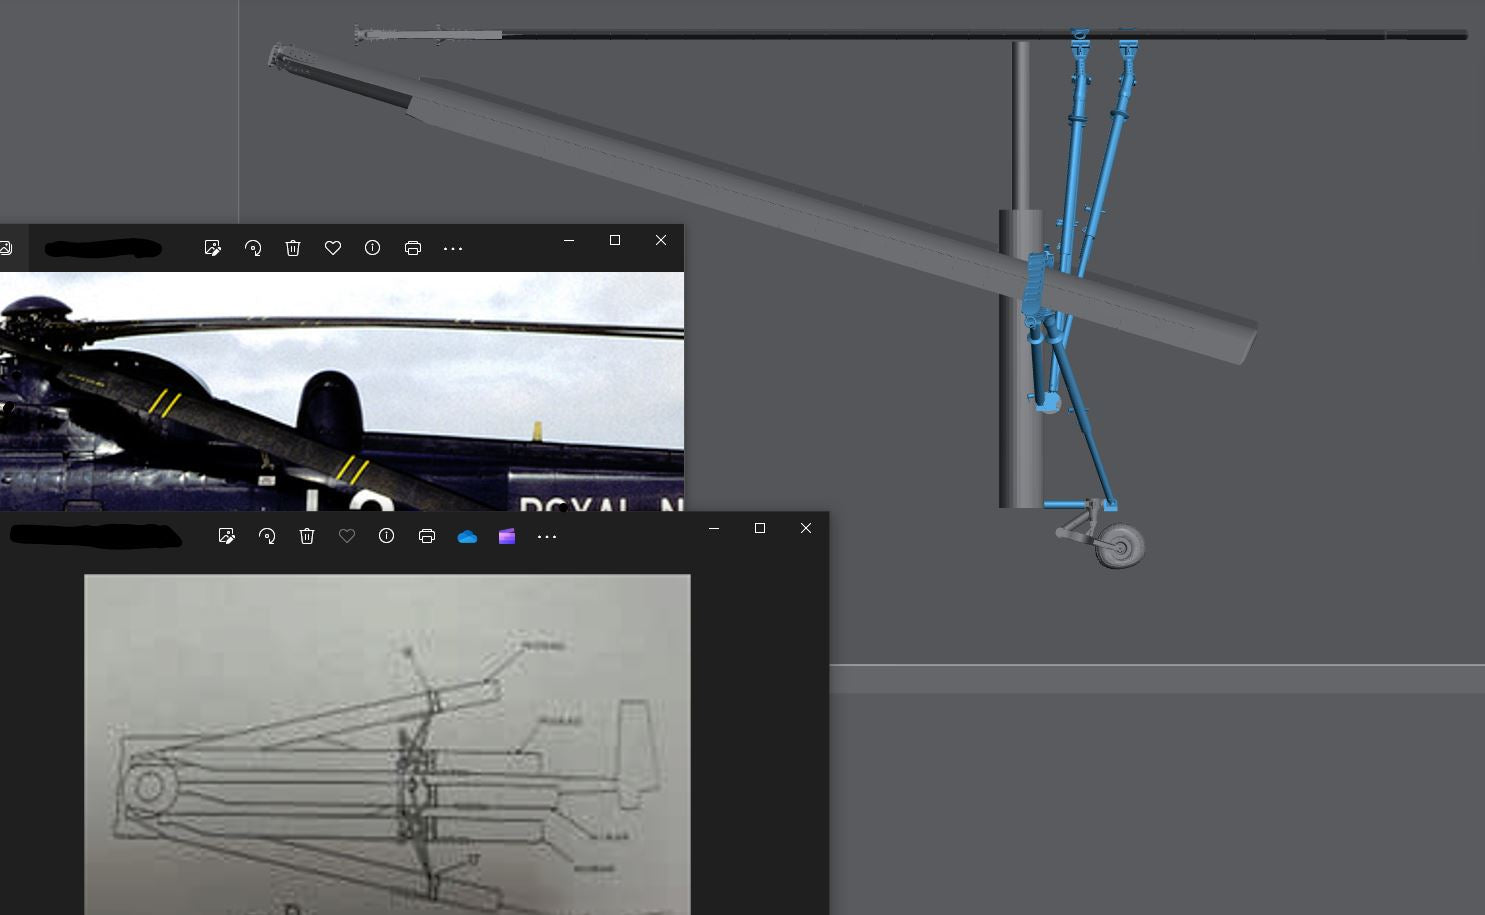Delete the helicopter photo using the trash icon
The height and width of the screenshot is (915, 1485).
pyautogui.click(x=293, y=248)
